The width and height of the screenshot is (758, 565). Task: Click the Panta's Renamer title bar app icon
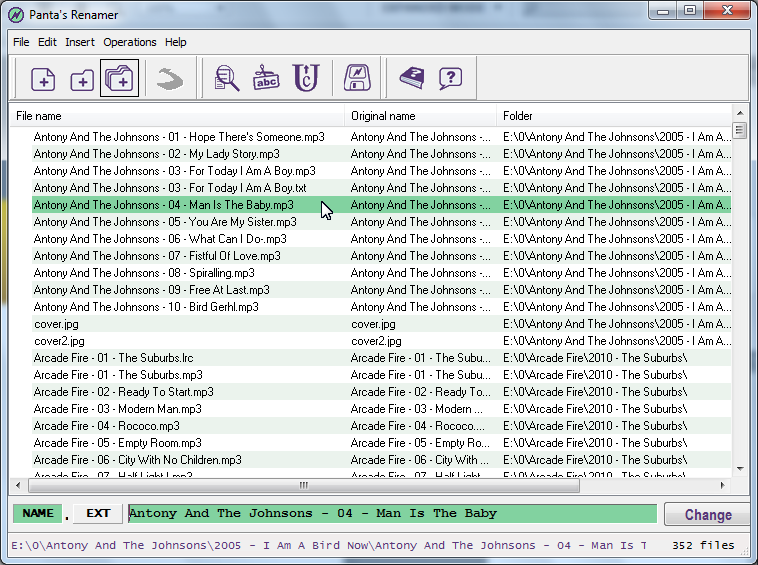pos(16,14)
